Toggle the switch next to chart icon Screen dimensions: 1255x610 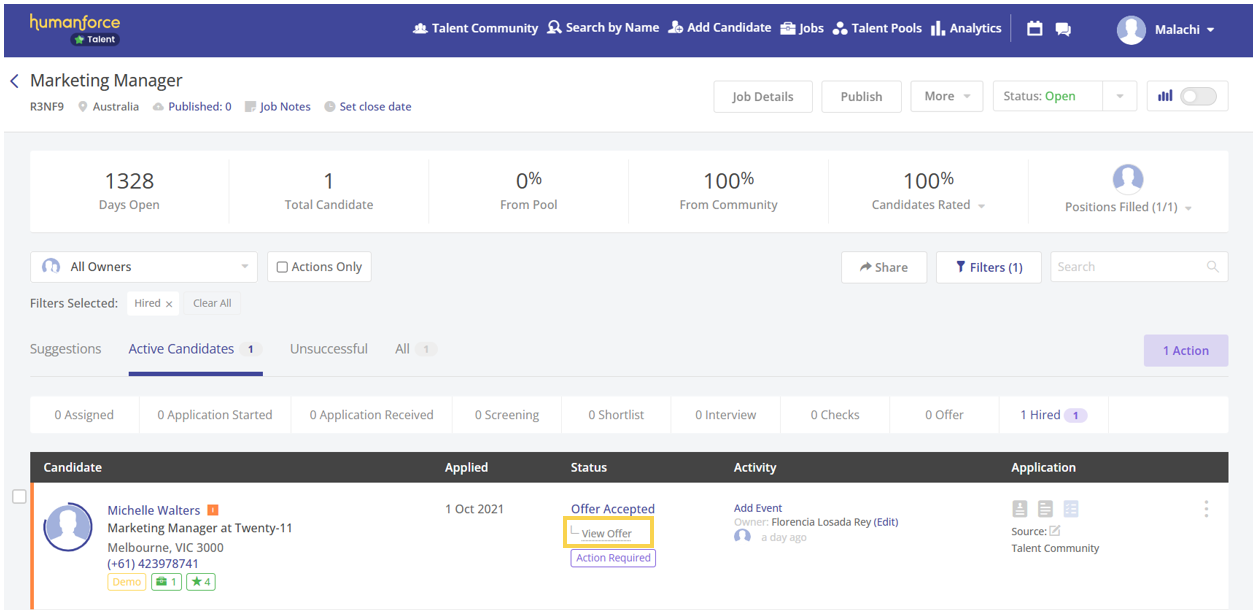coord(1198,96)
